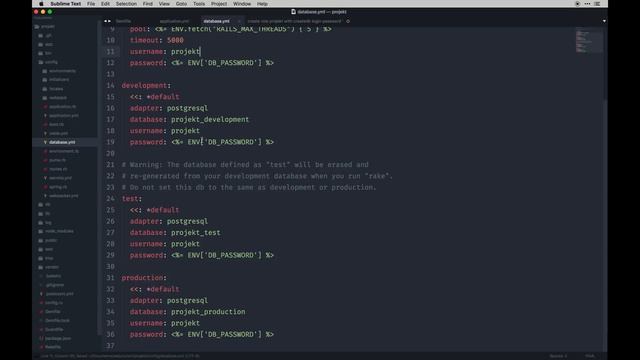The image size is (640, 360).
Task: Close the database.yml tab
Action: (239, 21)
